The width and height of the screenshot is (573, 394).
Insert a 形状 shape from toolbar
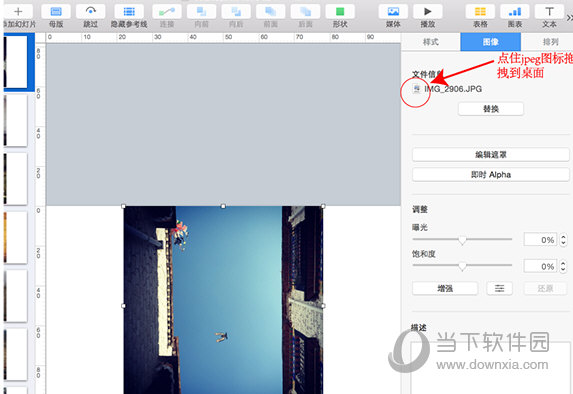(340, 12)
